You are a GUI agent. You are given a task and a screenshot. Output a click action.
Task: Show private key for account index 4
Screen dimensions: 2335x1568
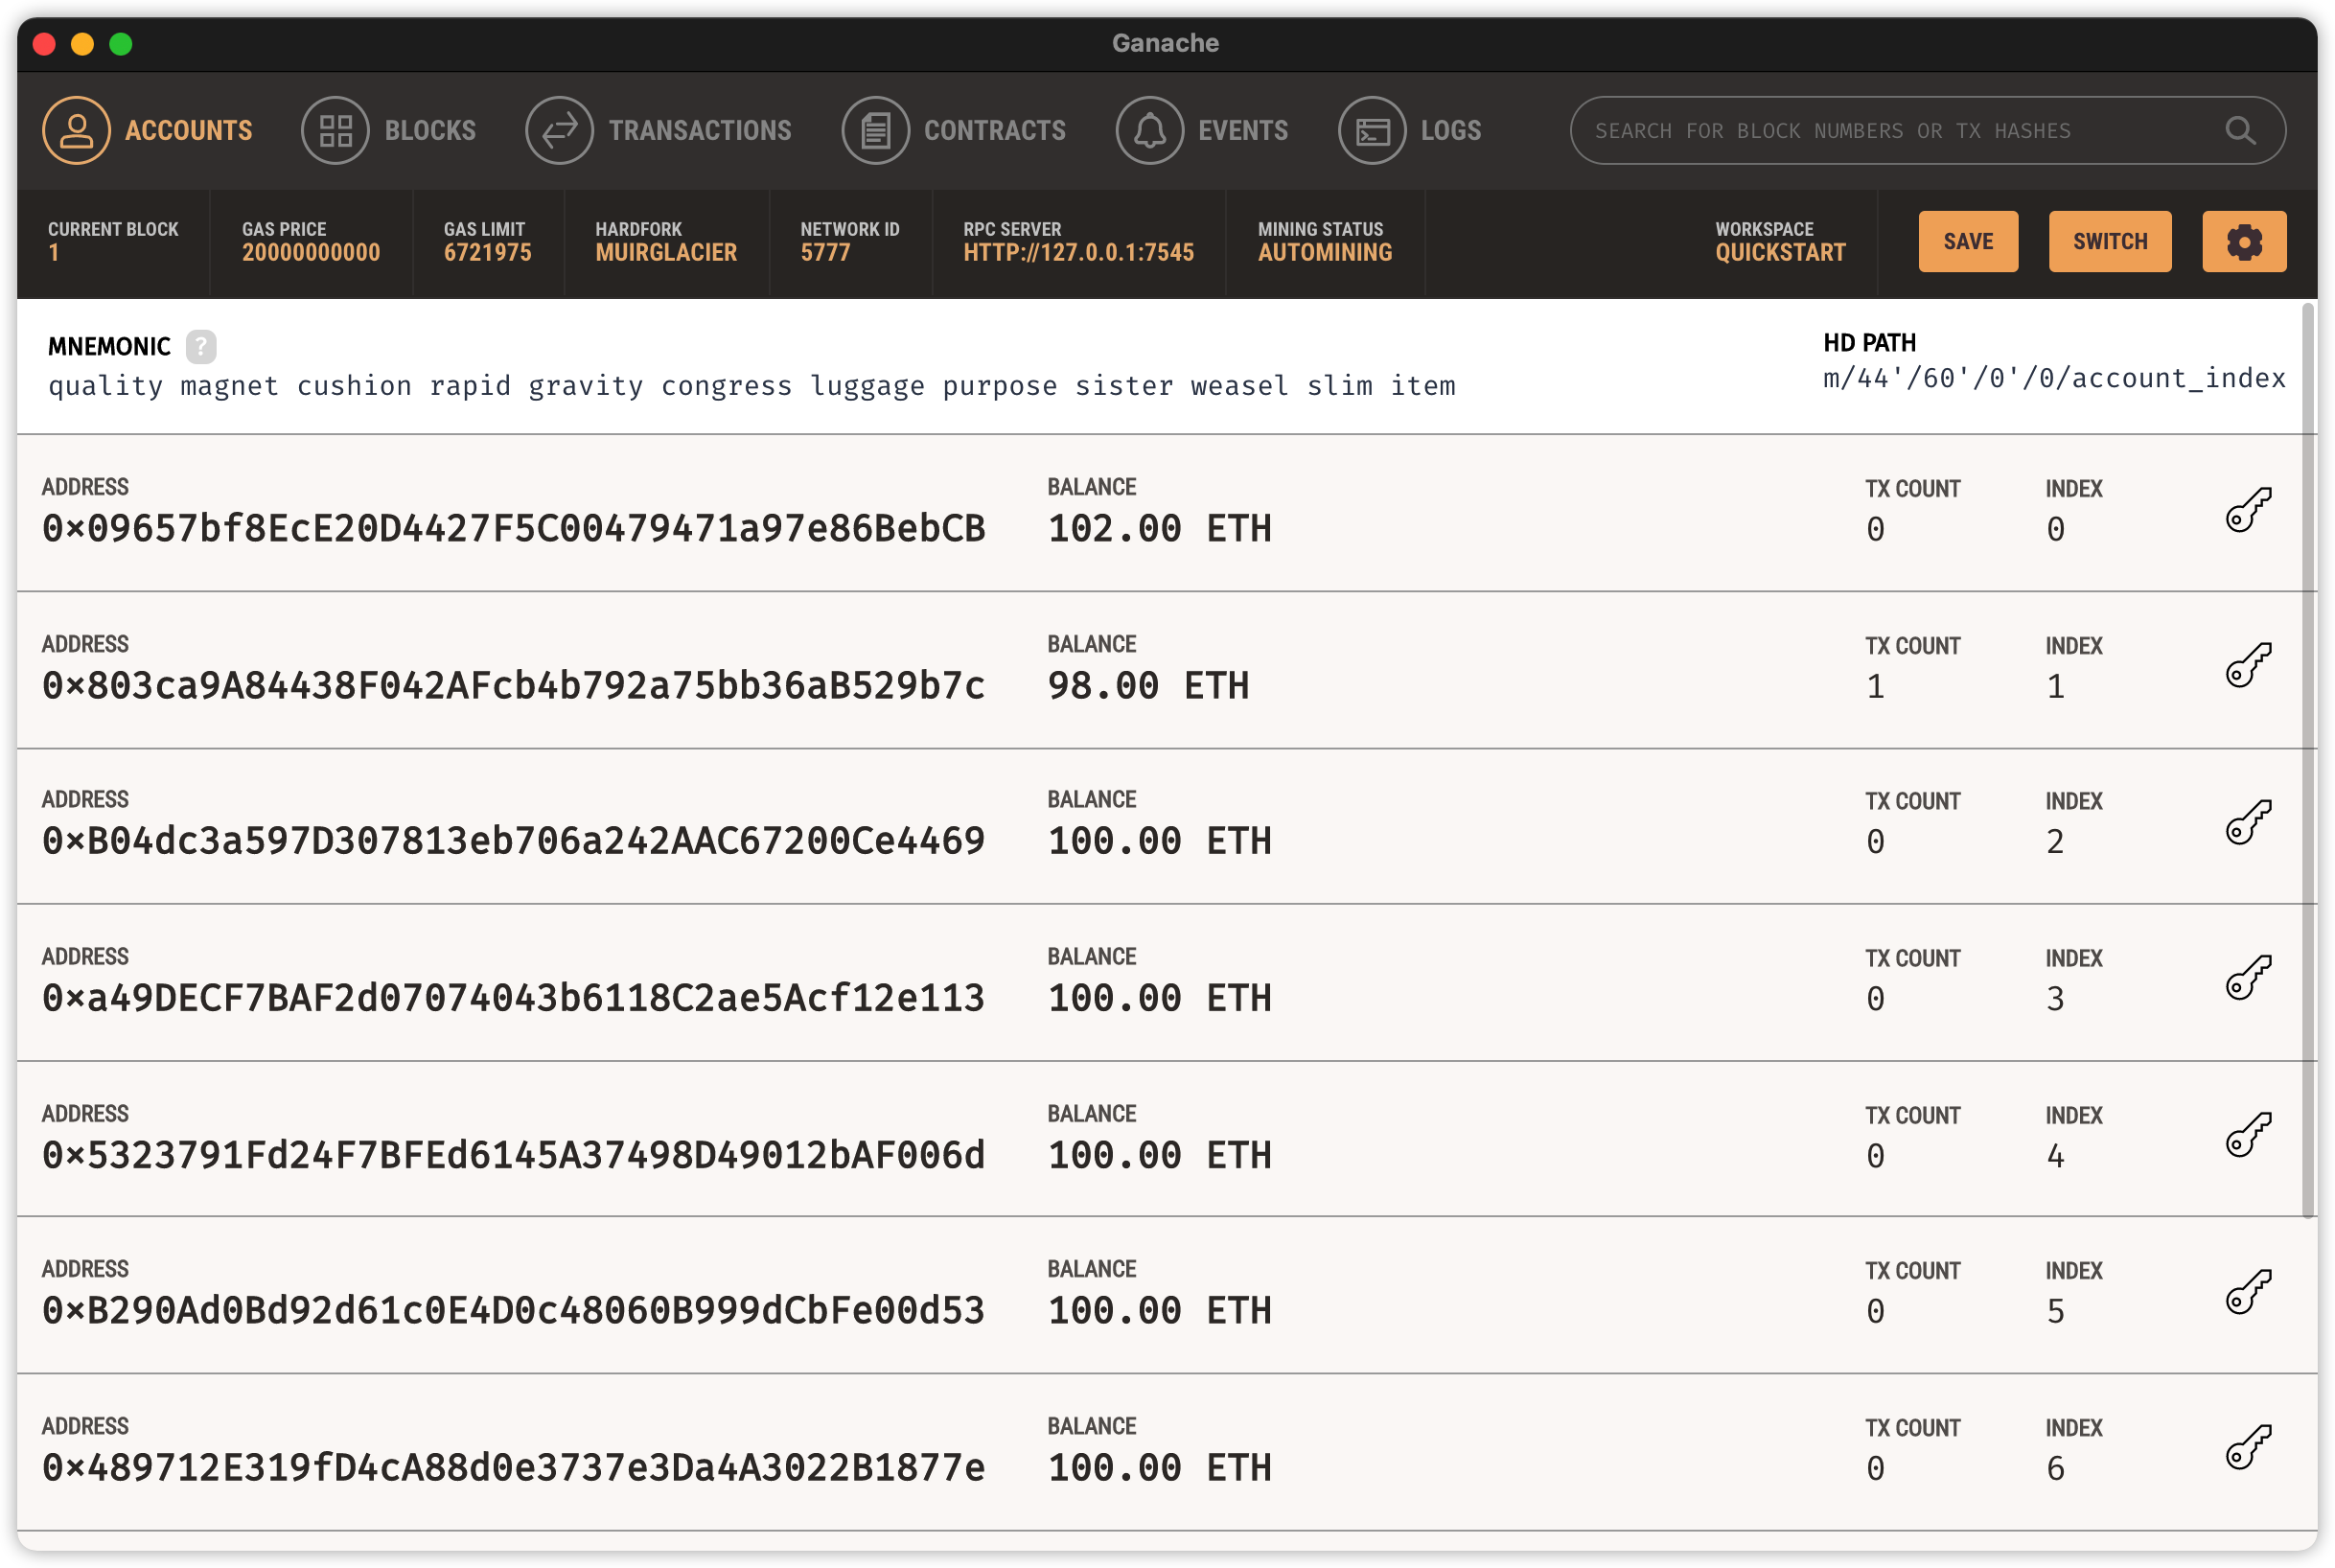(x=2248, y=1135)
